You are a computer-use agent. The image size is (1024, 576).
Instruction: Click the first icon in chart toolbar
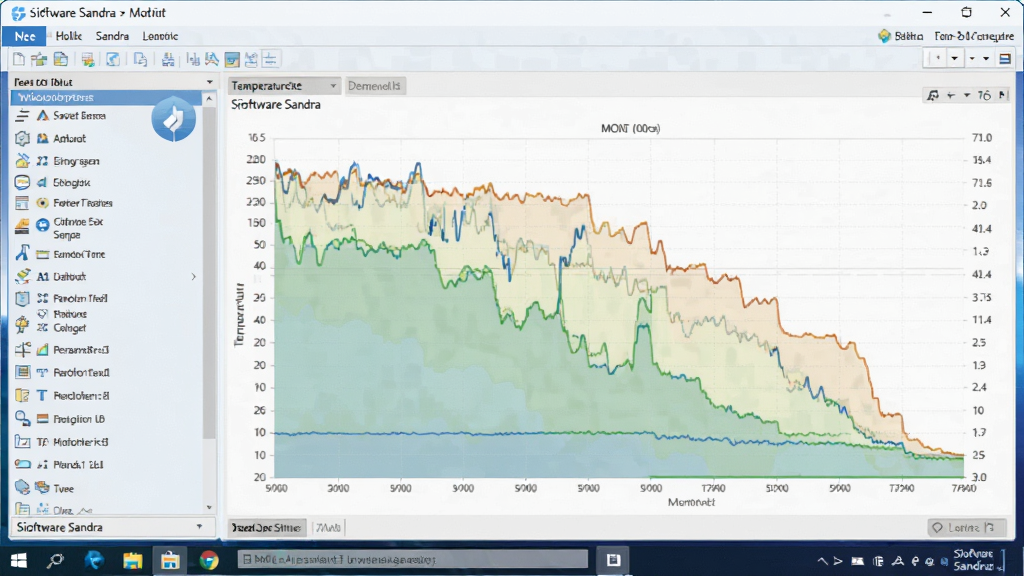pos(933,96)
